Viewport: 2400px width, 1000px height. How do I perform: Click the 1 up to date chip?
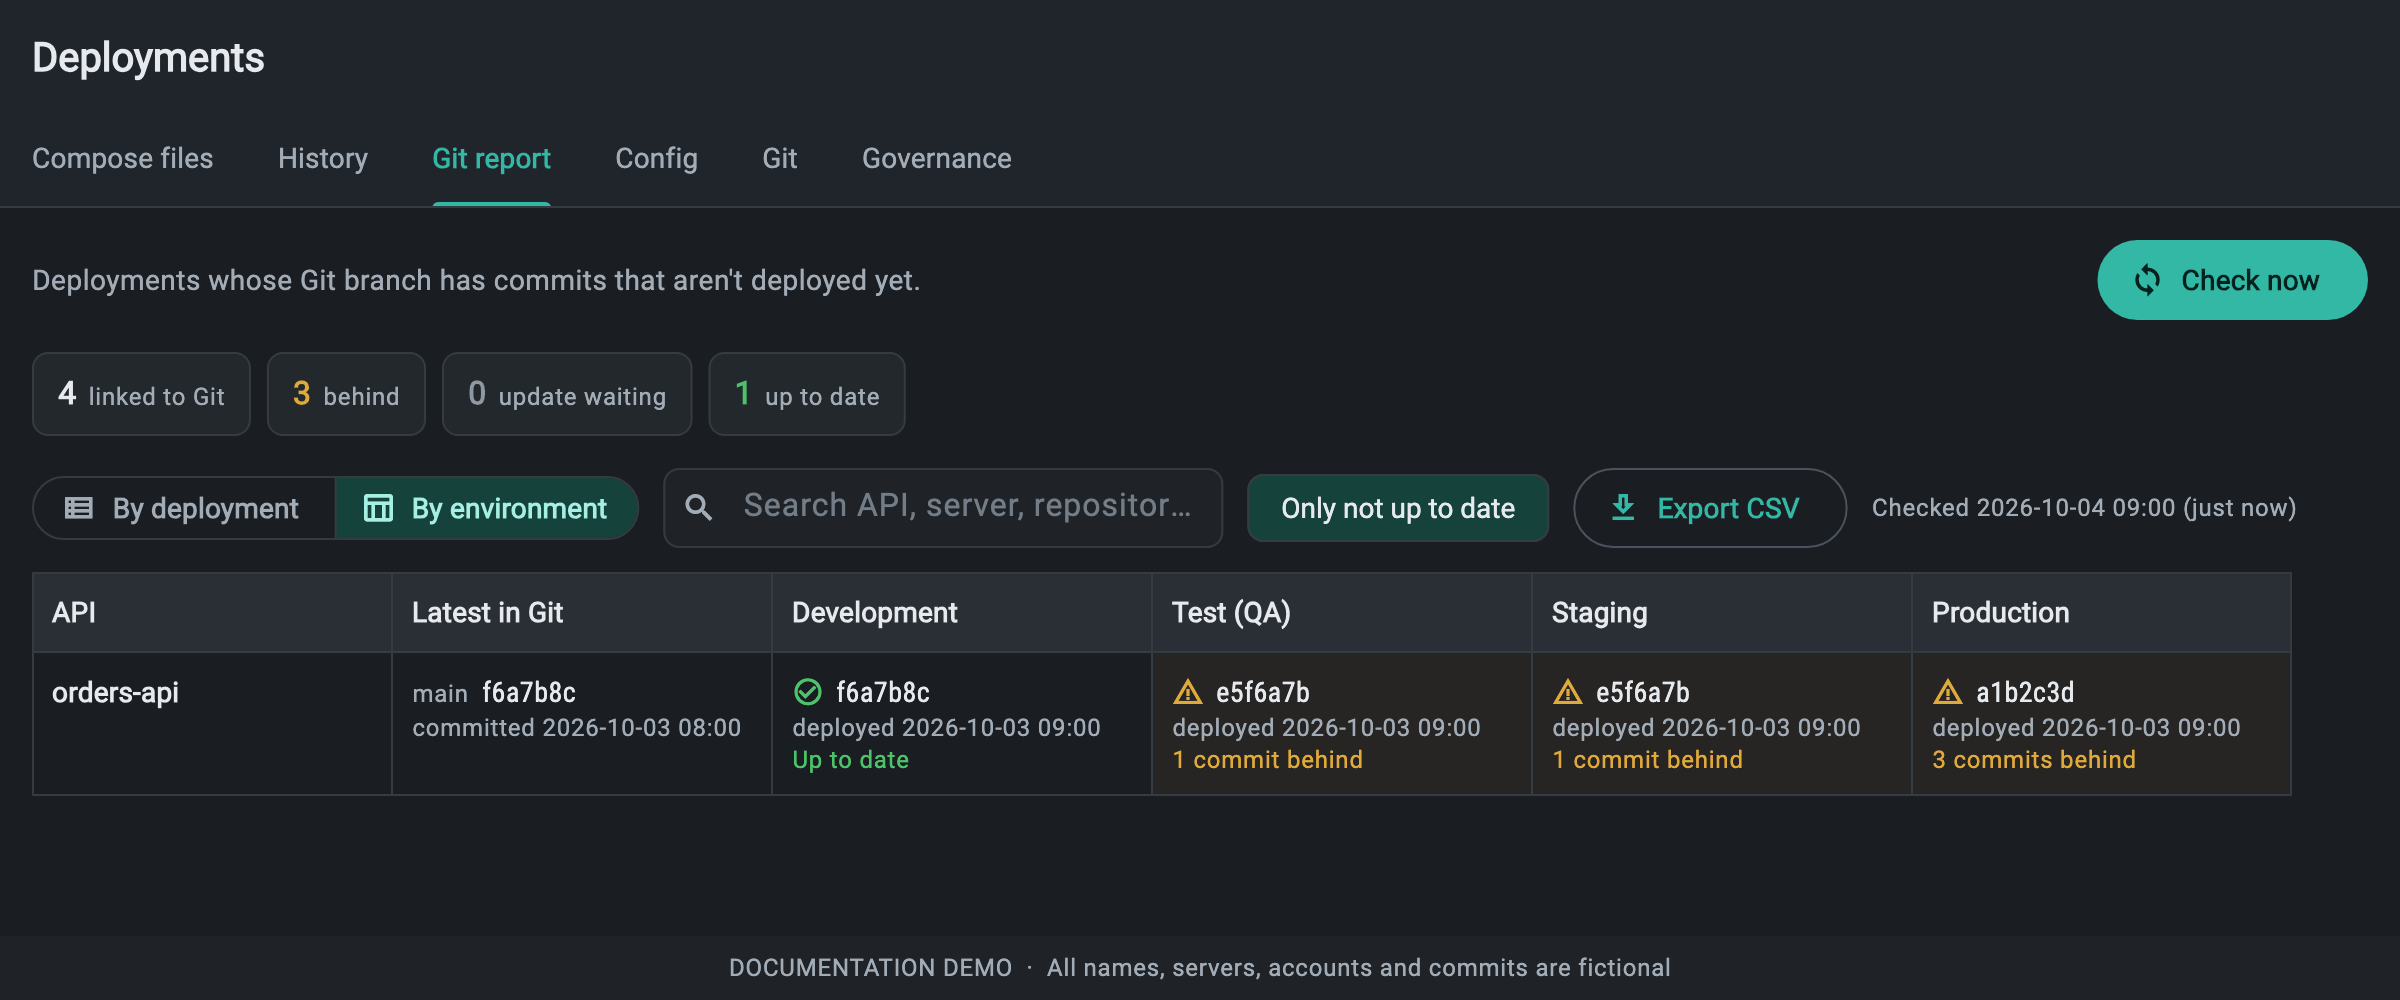coord(807,394)
